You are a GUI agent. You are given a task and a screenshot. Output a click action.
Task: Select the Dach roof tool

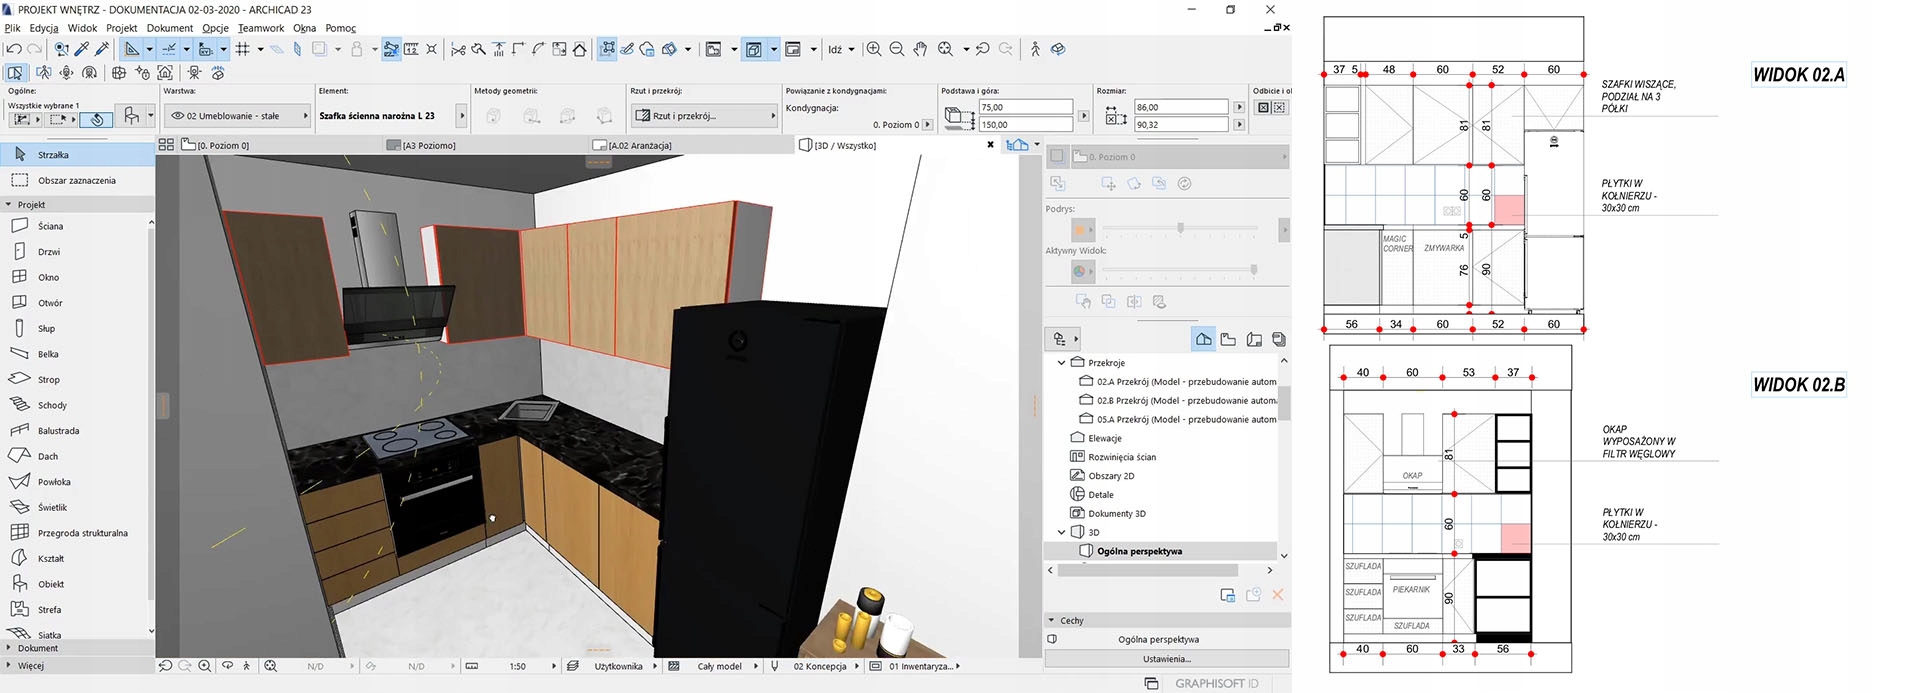[48, 456]
